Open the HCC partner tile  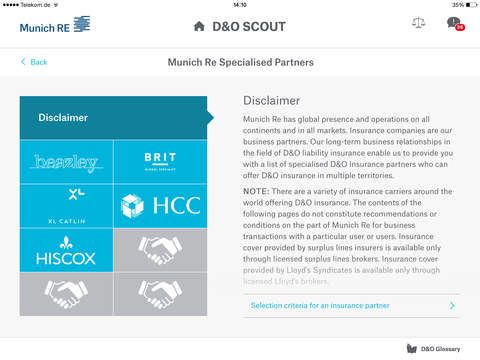(160, 206)
